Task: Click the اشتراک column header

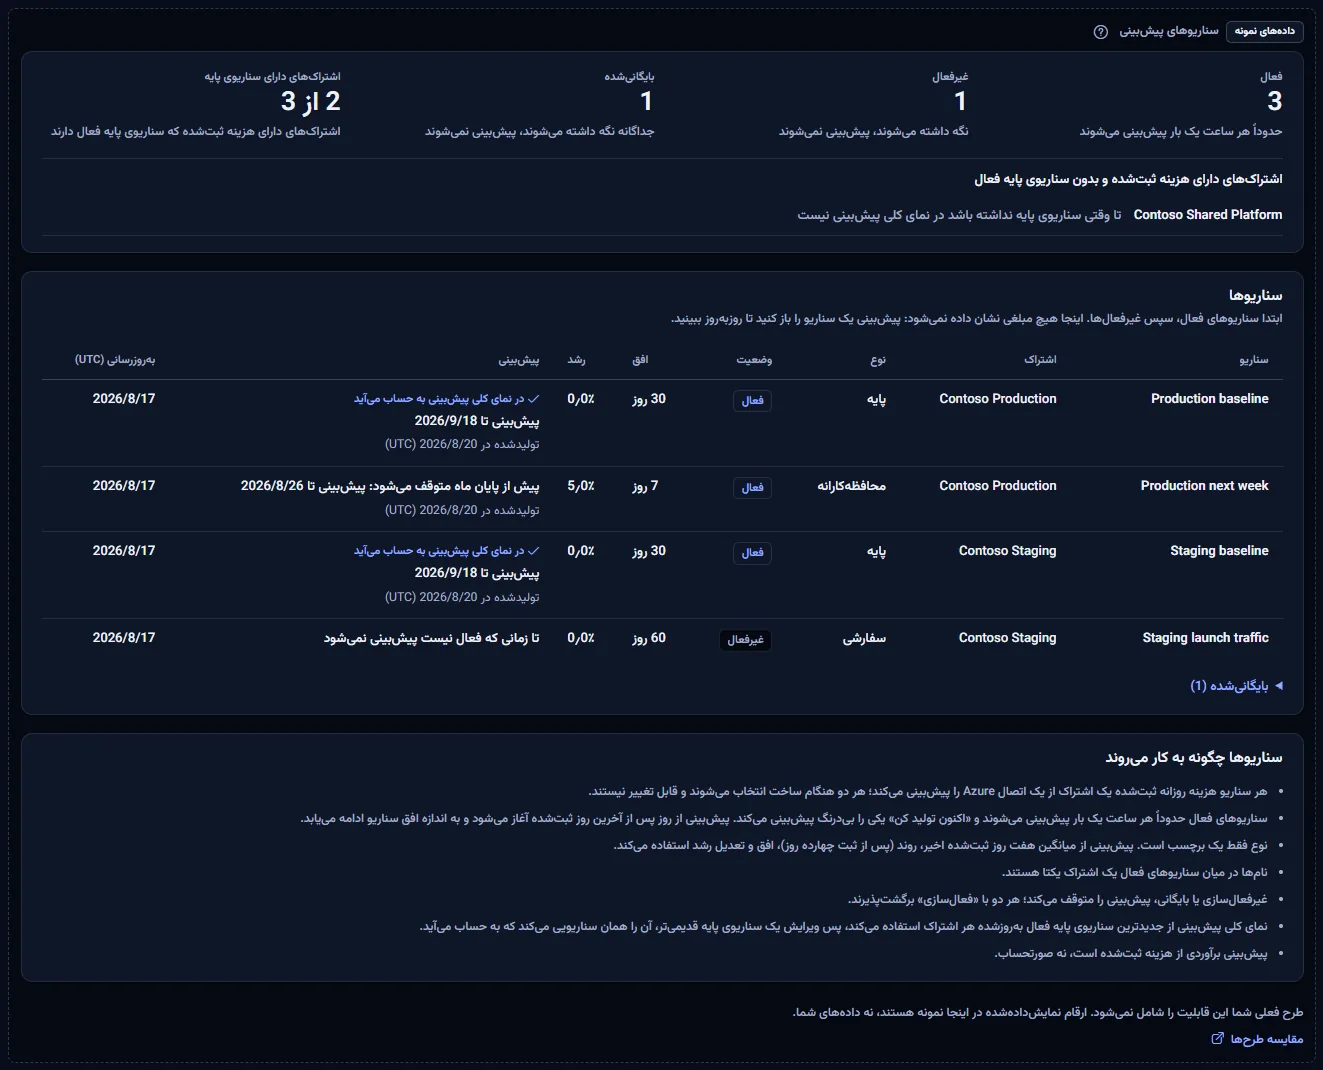Action: (1040, 360)
